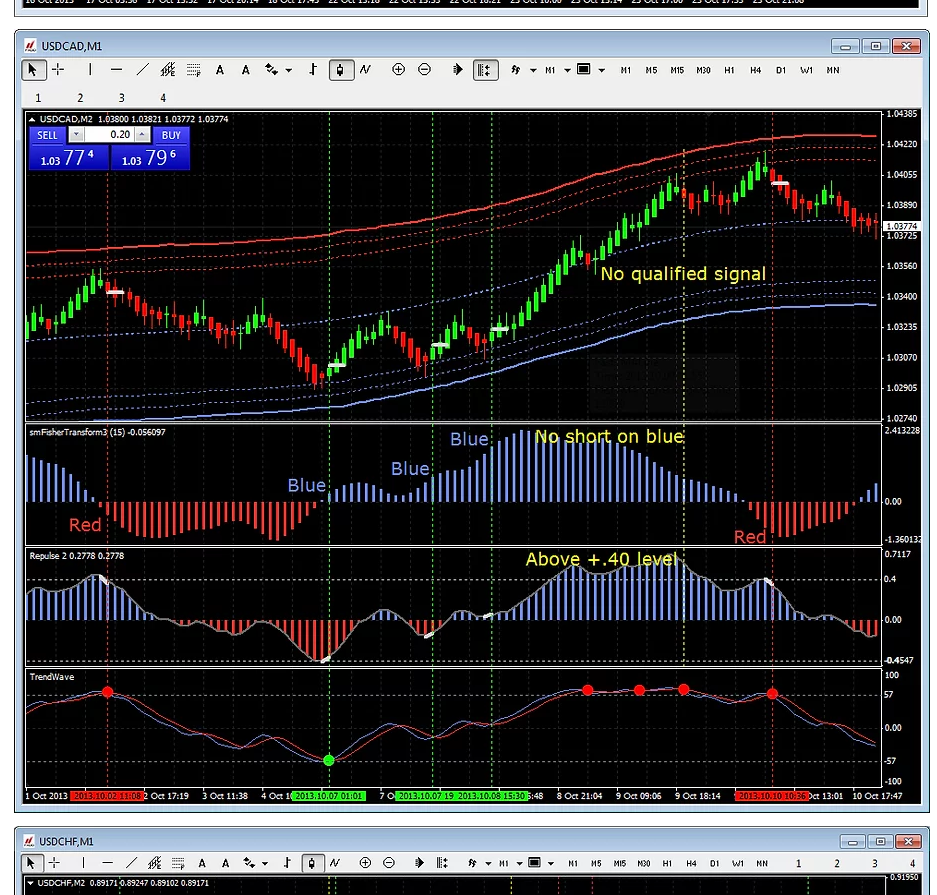Viewport: 937px width, 895px height.
Task: Switch USDCAD chart to M15 timeframe
Action: [676, 70]
